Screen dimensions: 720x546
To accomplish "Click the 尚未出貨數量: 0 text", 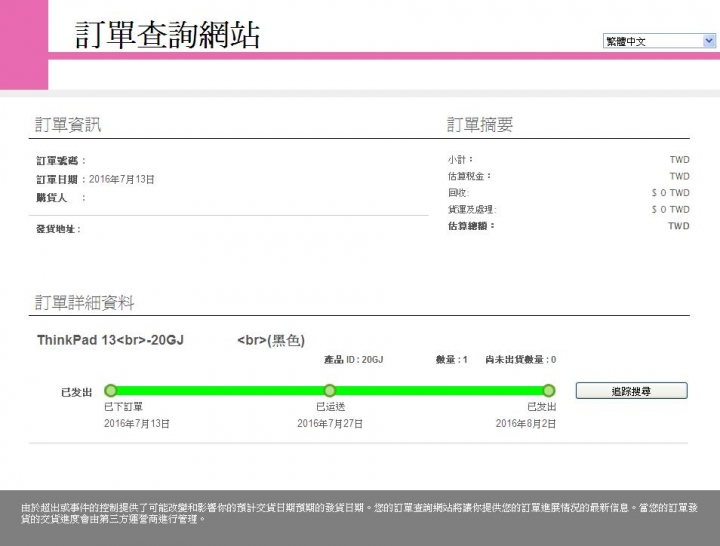I will 521,360.
